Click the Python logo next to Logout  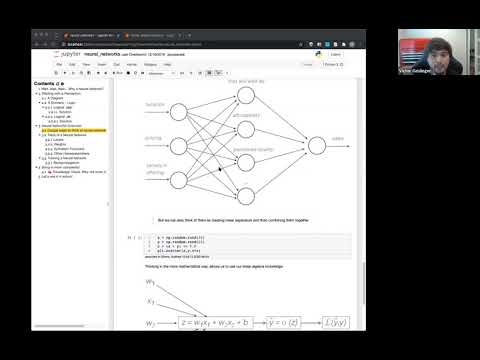318,54
